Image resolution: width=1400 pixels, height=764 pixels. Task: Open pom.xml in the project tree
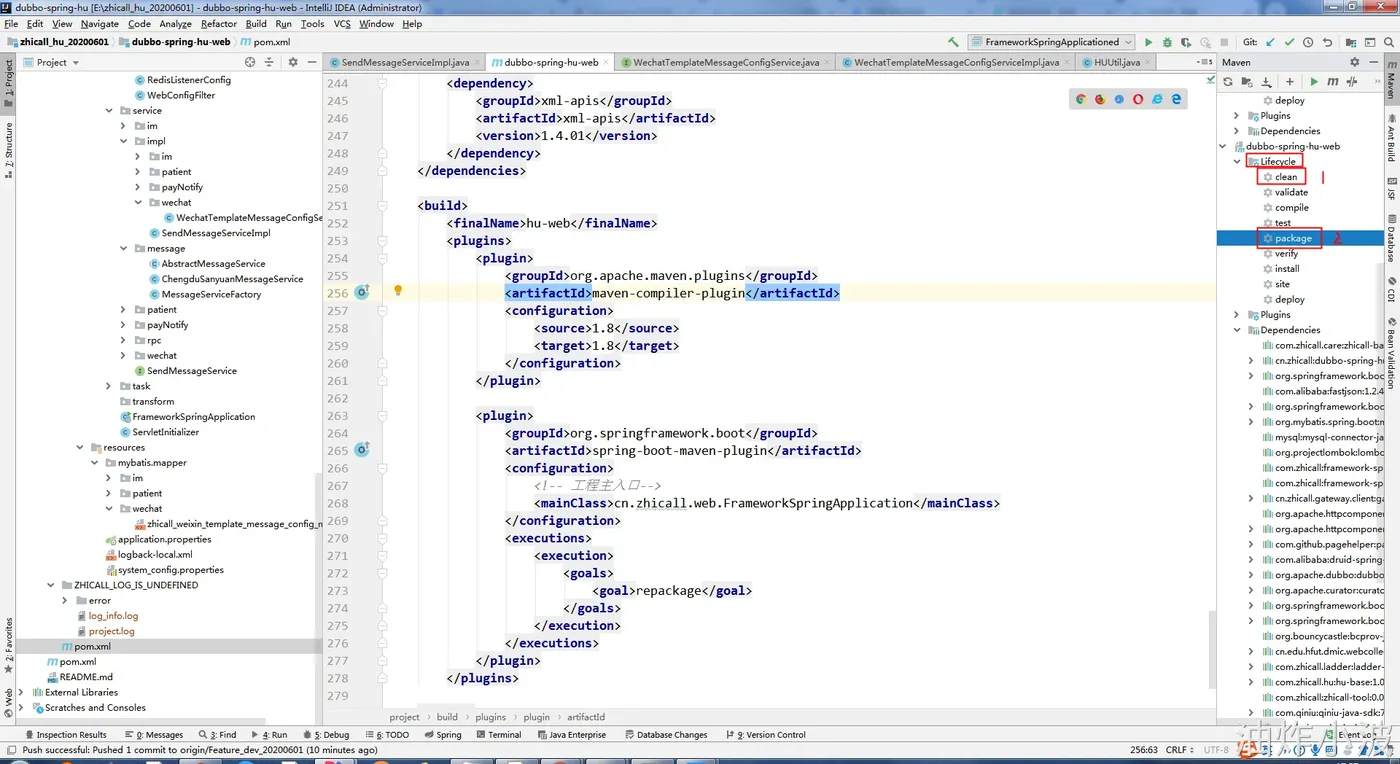point(92,646)
